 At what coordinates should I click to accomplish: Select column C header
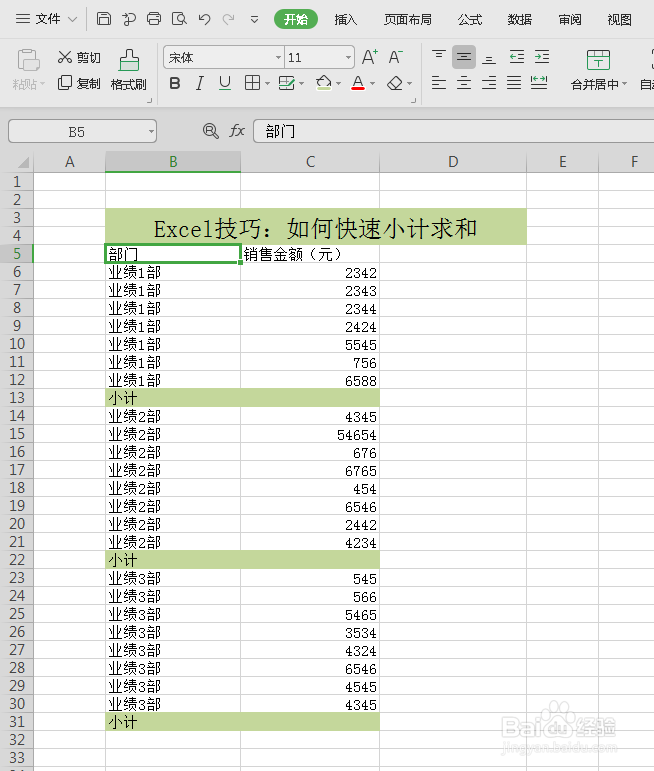[310, 162]
